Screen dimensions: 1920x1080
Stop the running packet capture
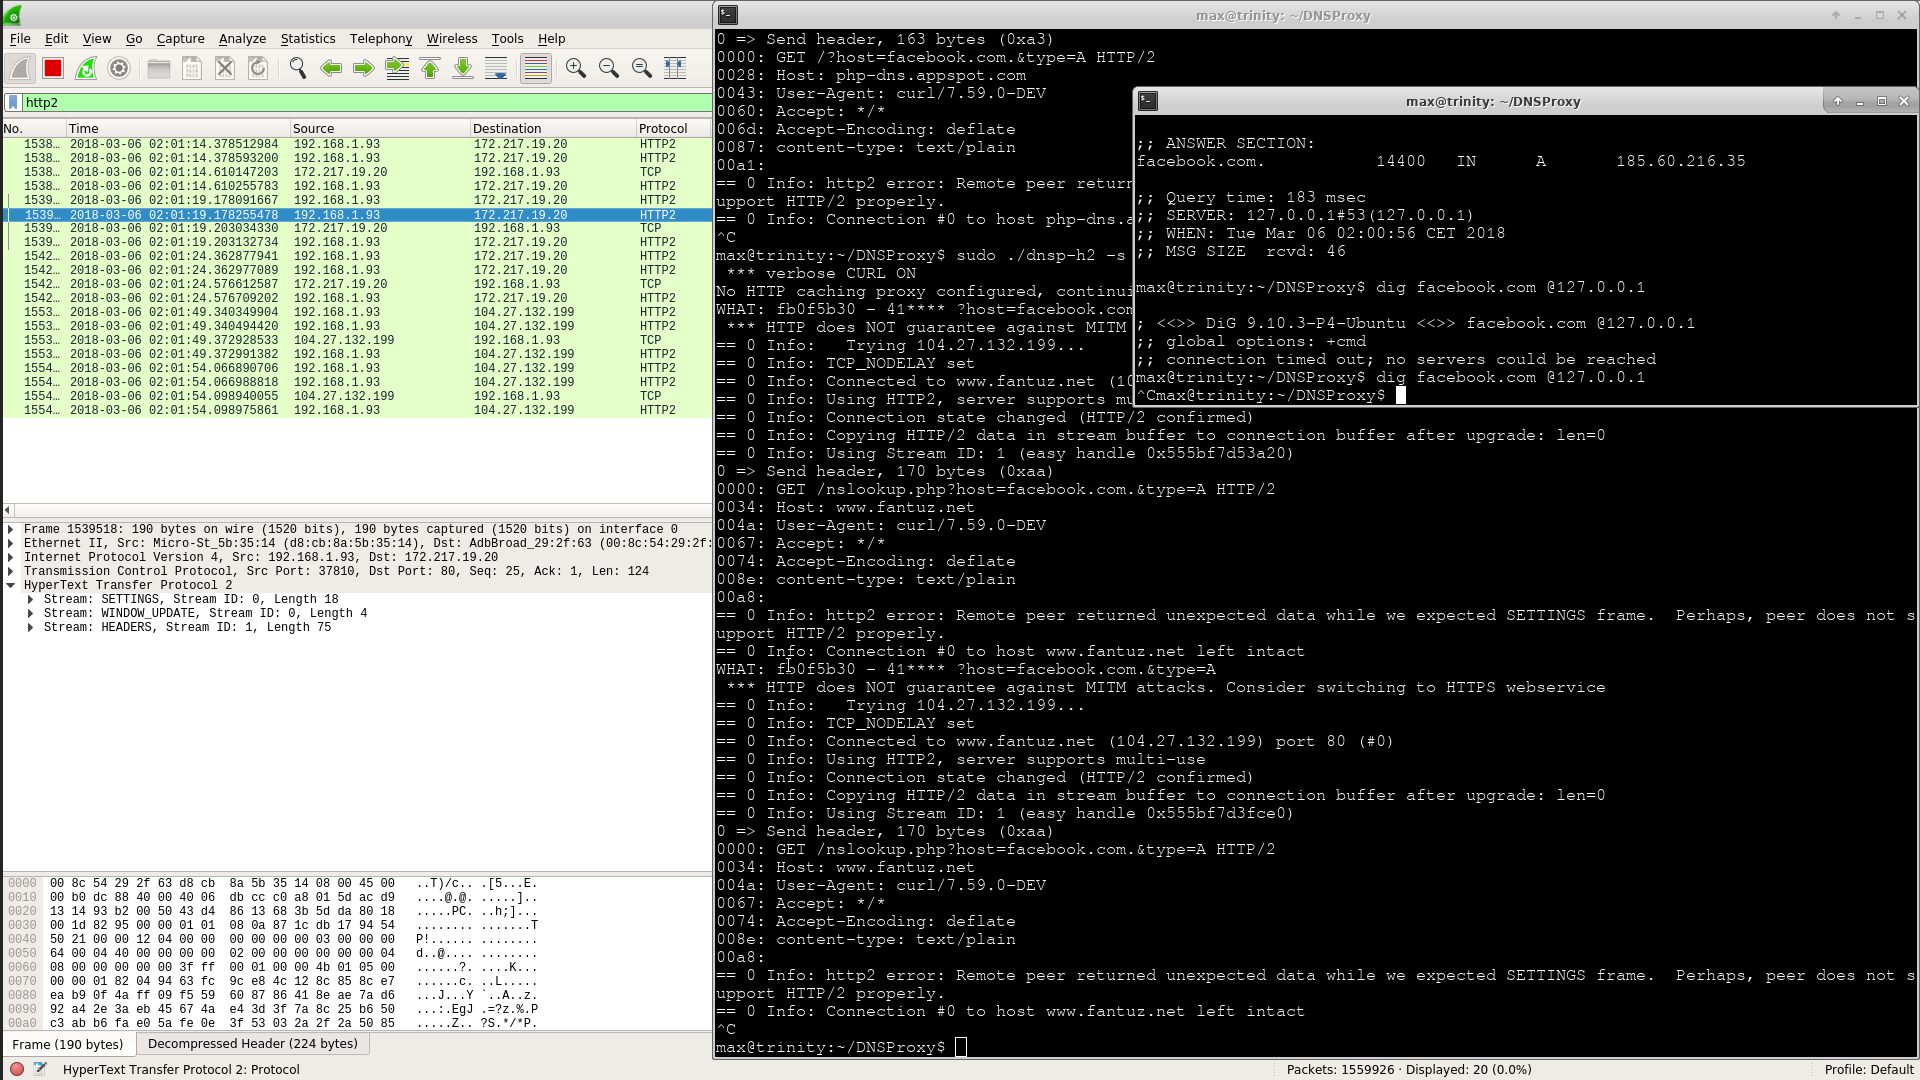click(53, 68)
